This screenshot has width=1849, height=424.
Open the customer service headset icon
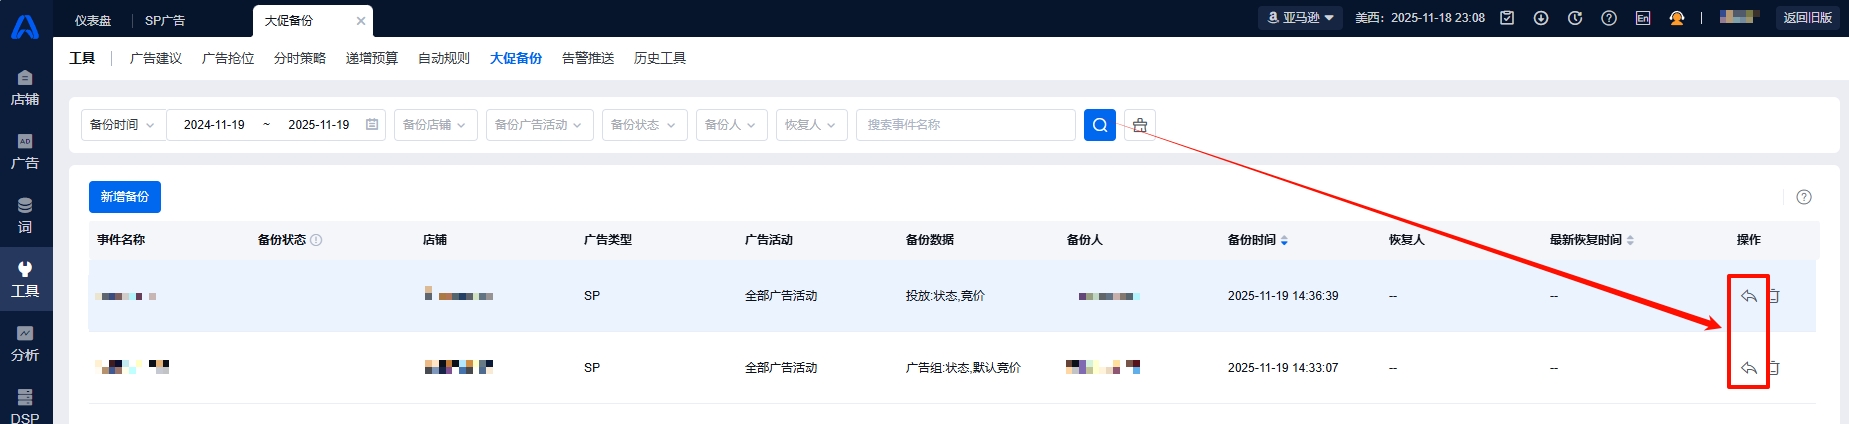[1677, 18]
